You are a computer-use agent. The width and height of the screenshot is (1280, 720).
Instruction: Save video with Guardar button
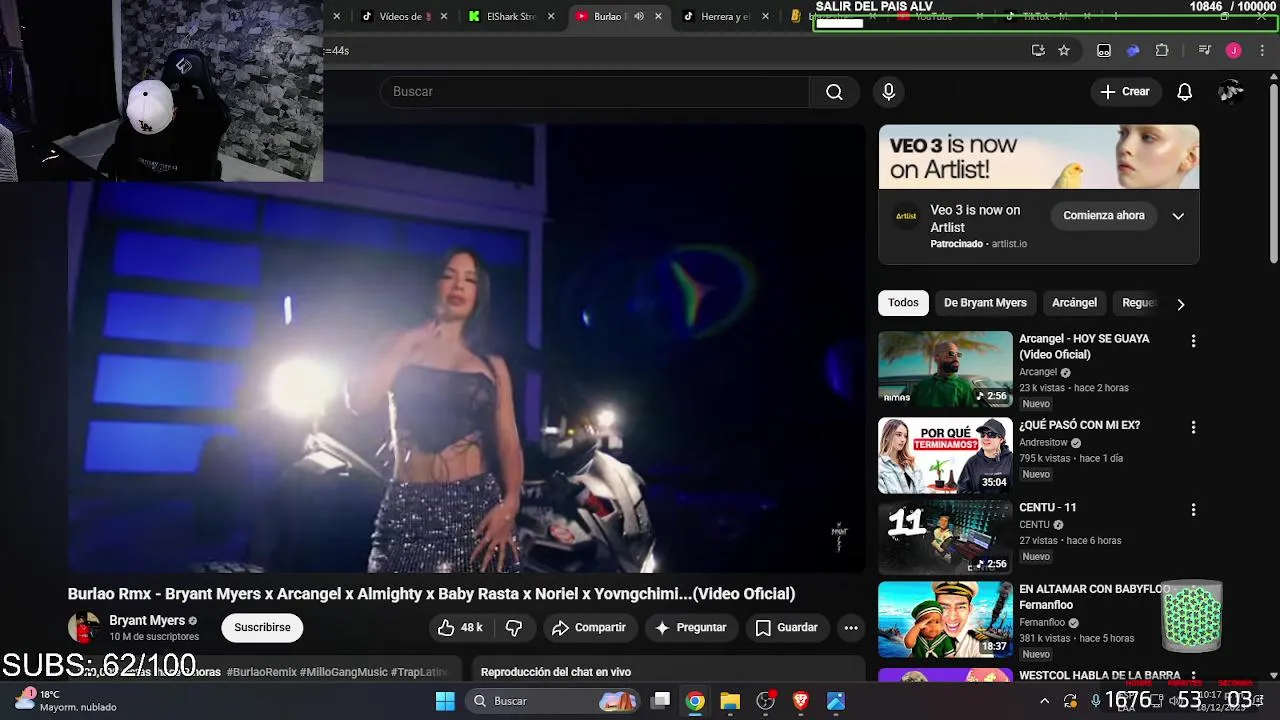coord(787,628)
